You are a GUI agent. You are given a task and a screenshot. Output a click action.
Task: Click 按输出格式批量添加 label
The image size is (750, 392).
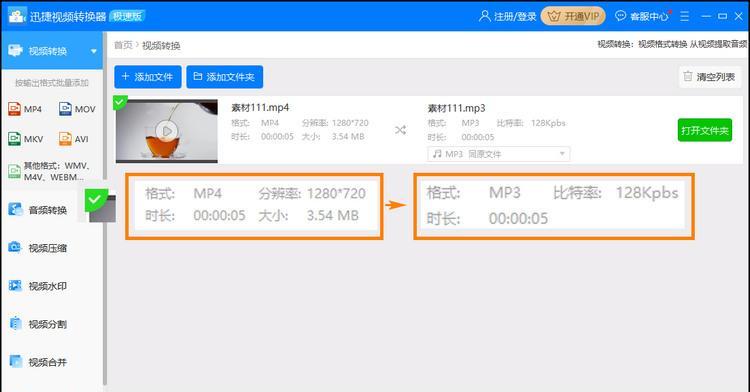pos(52,83)
